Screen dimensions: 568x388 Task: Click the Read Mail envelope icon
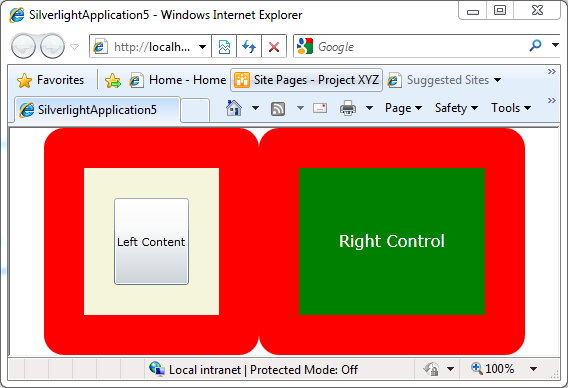click(x=320, y=108)
